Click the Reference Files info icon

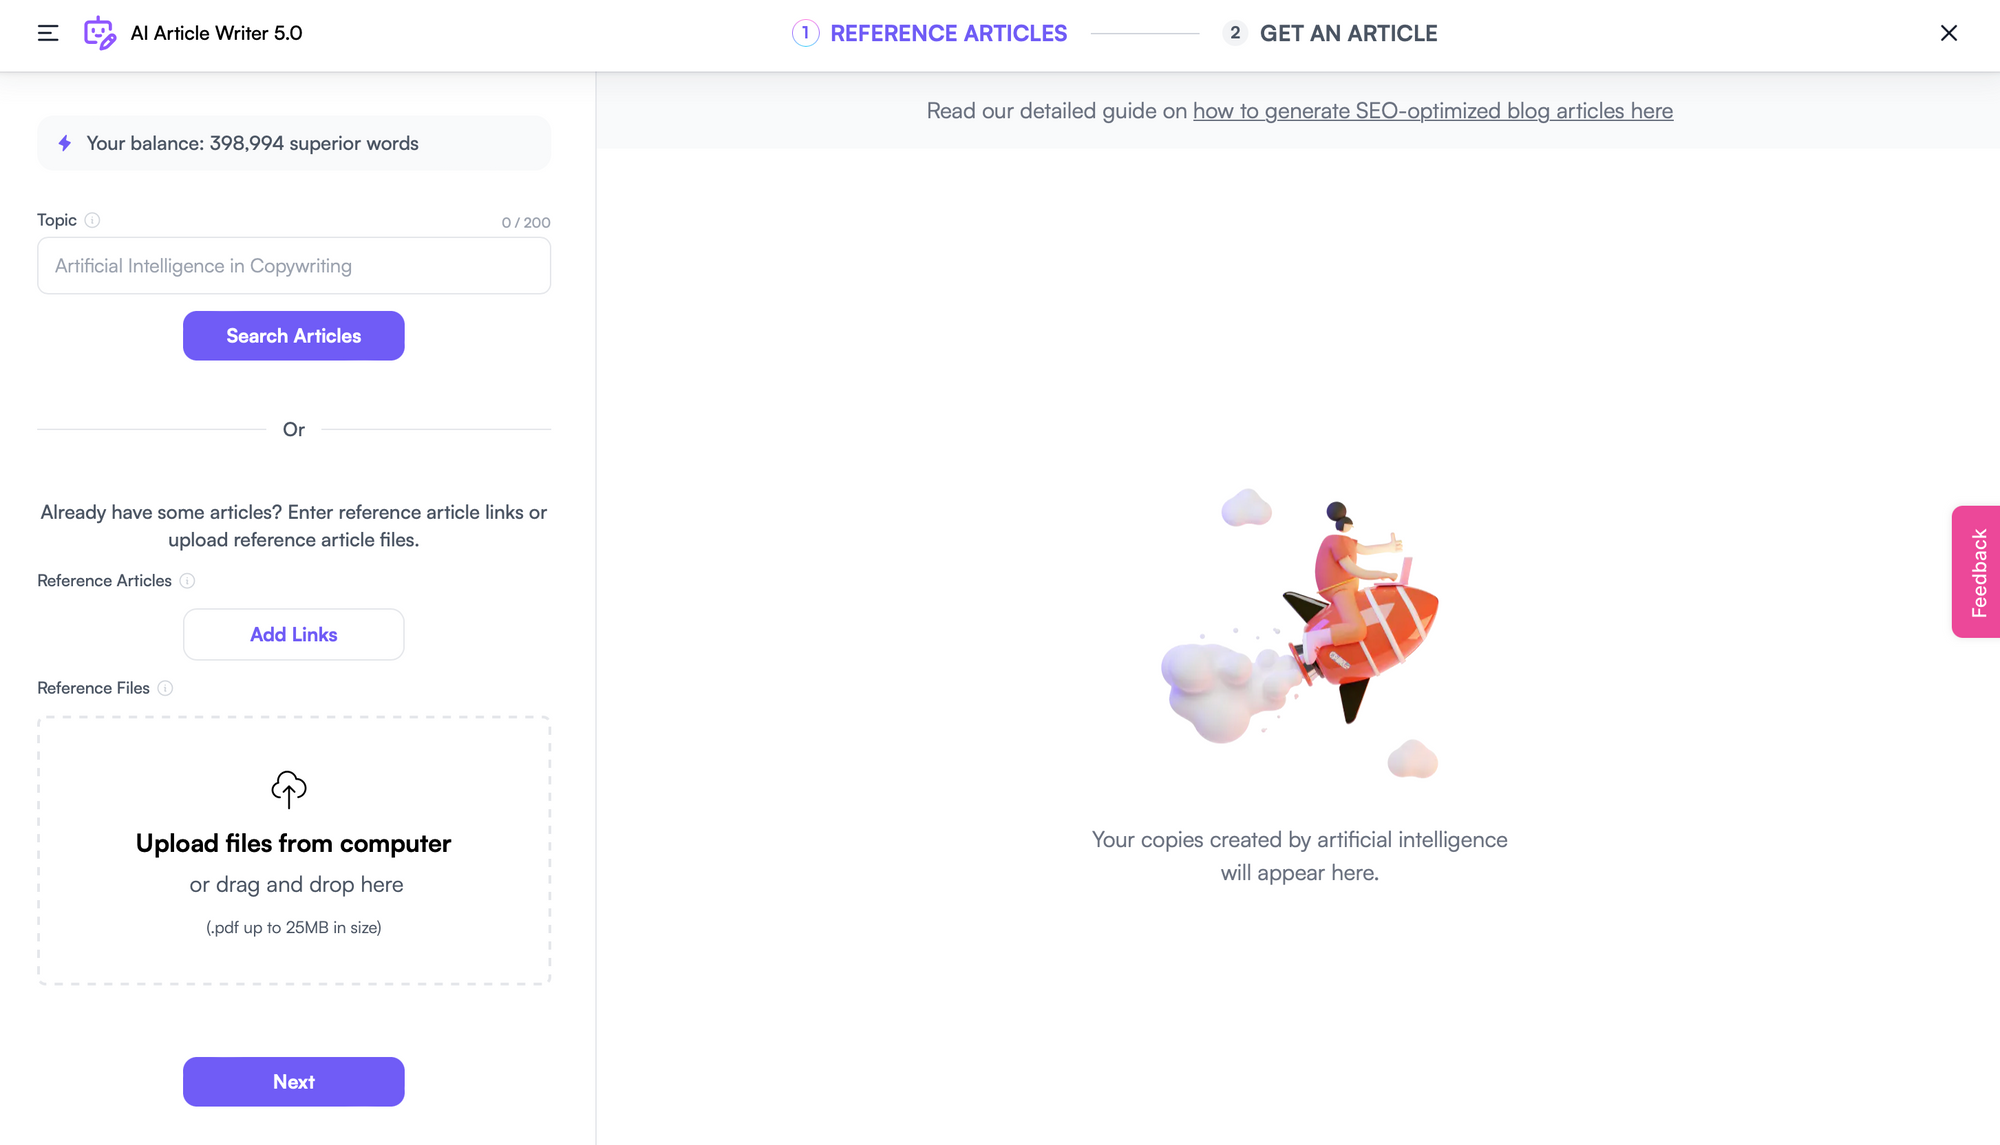165,688
